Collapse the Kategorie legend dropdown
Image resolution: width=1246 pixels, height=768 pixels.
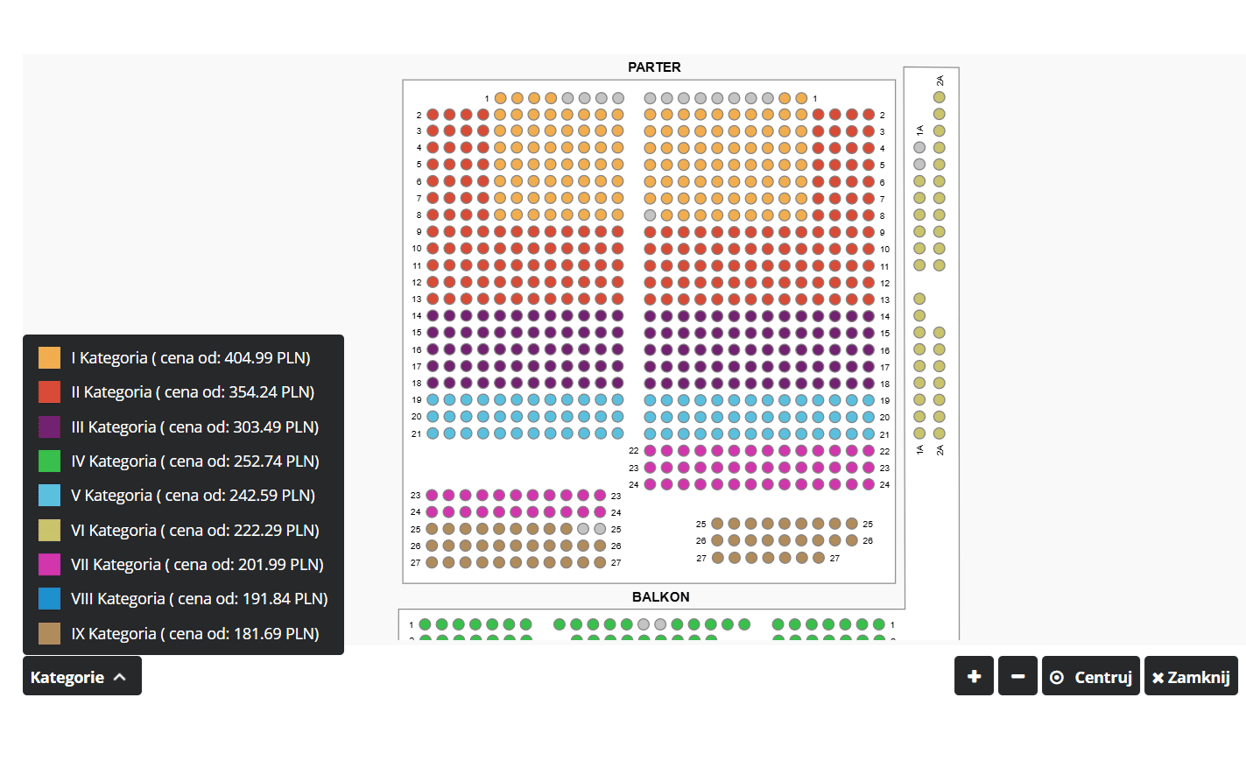(81, 677)
